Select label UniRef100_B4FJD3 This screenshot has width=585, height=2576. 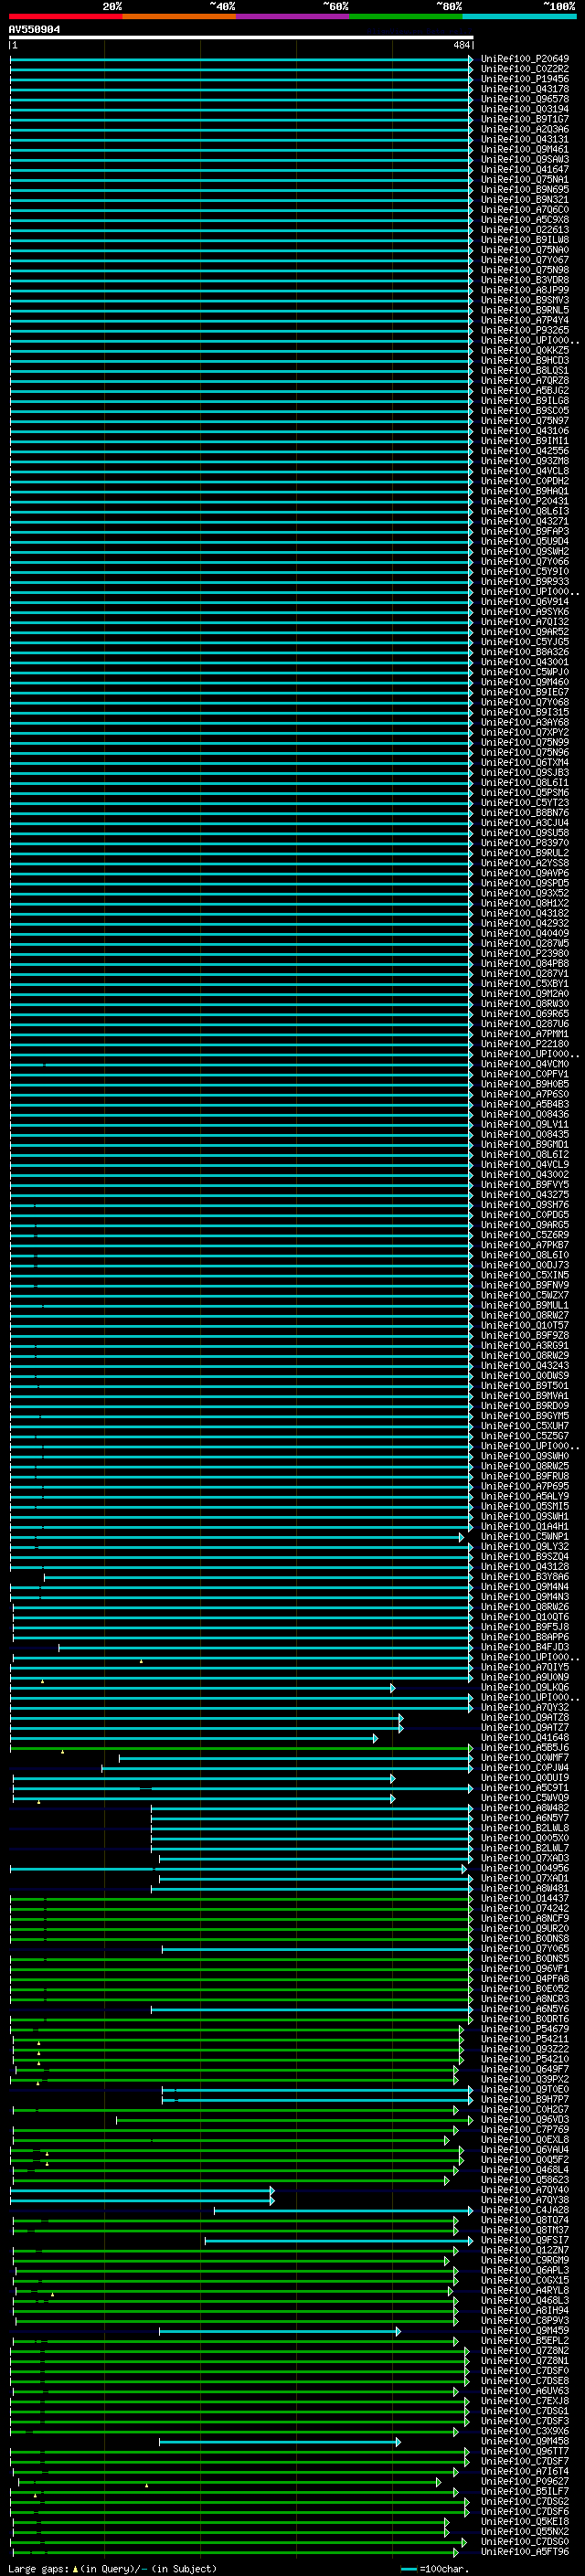click(524, 1648)
